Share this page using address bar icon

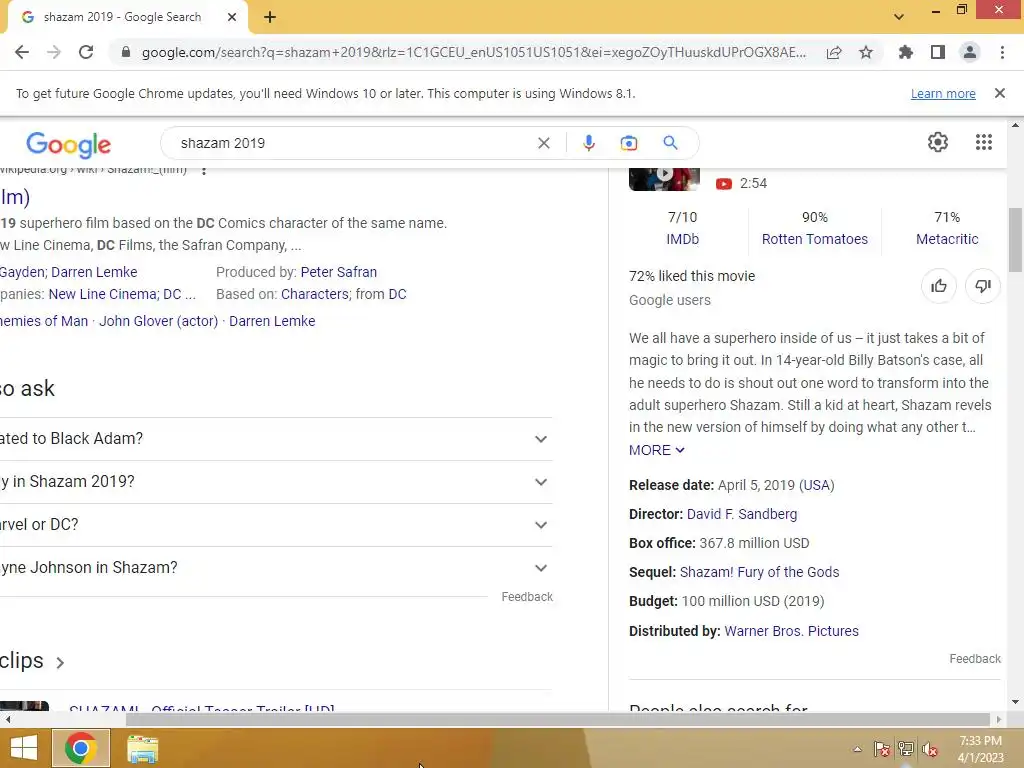tap(834, 53)
